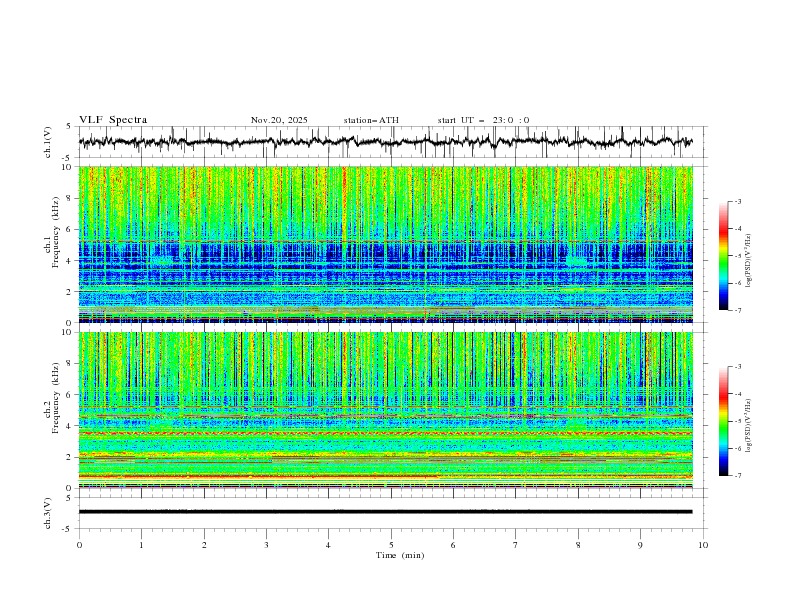Viewport: 792px width, 612px height.
Task: Click the log(PSD) label beside upper color bar
Action: click(748, 258)
